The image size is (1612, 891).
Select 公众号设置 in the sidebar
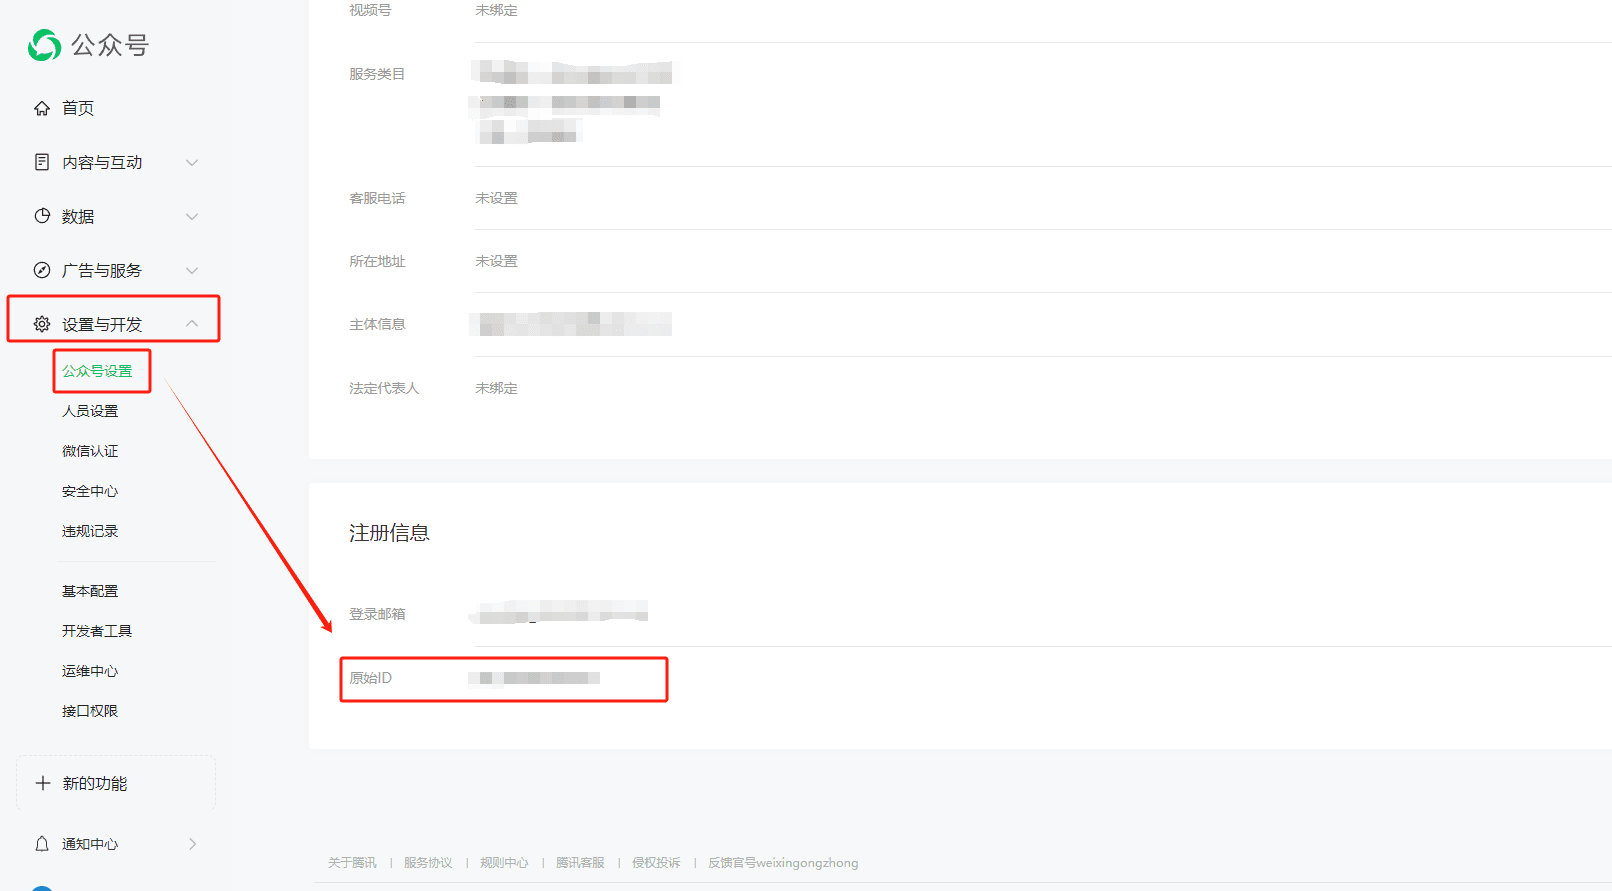tap(97, 371)
